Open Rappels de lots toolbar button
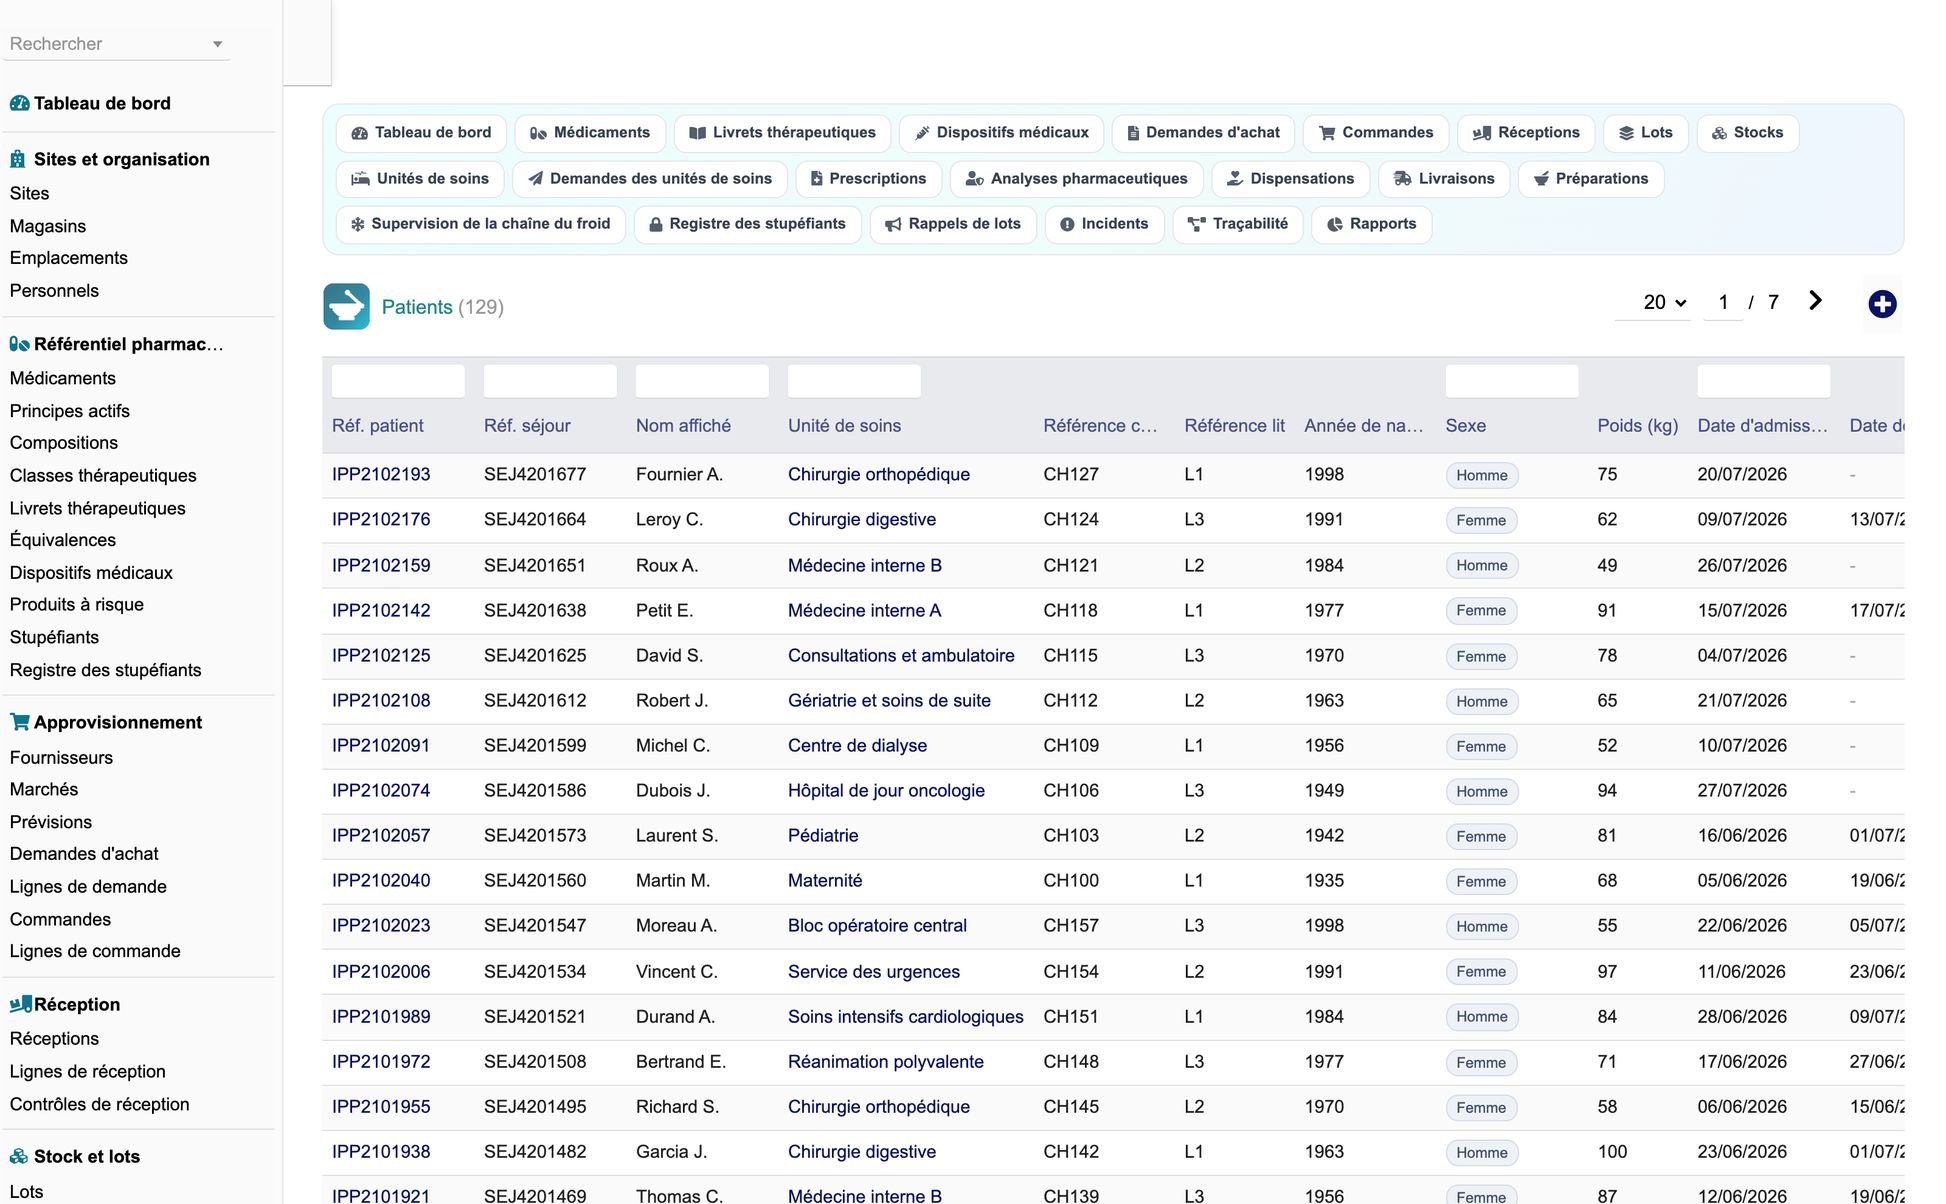 click(x=953, y=224)
